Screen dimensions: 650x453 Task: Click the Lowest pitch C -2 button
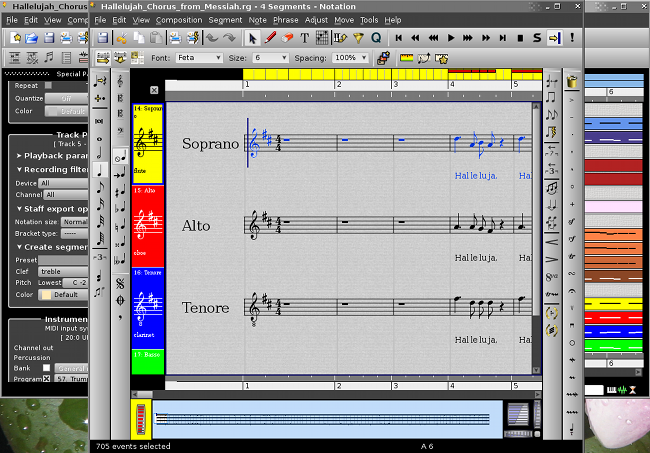[x=75, y=283]
